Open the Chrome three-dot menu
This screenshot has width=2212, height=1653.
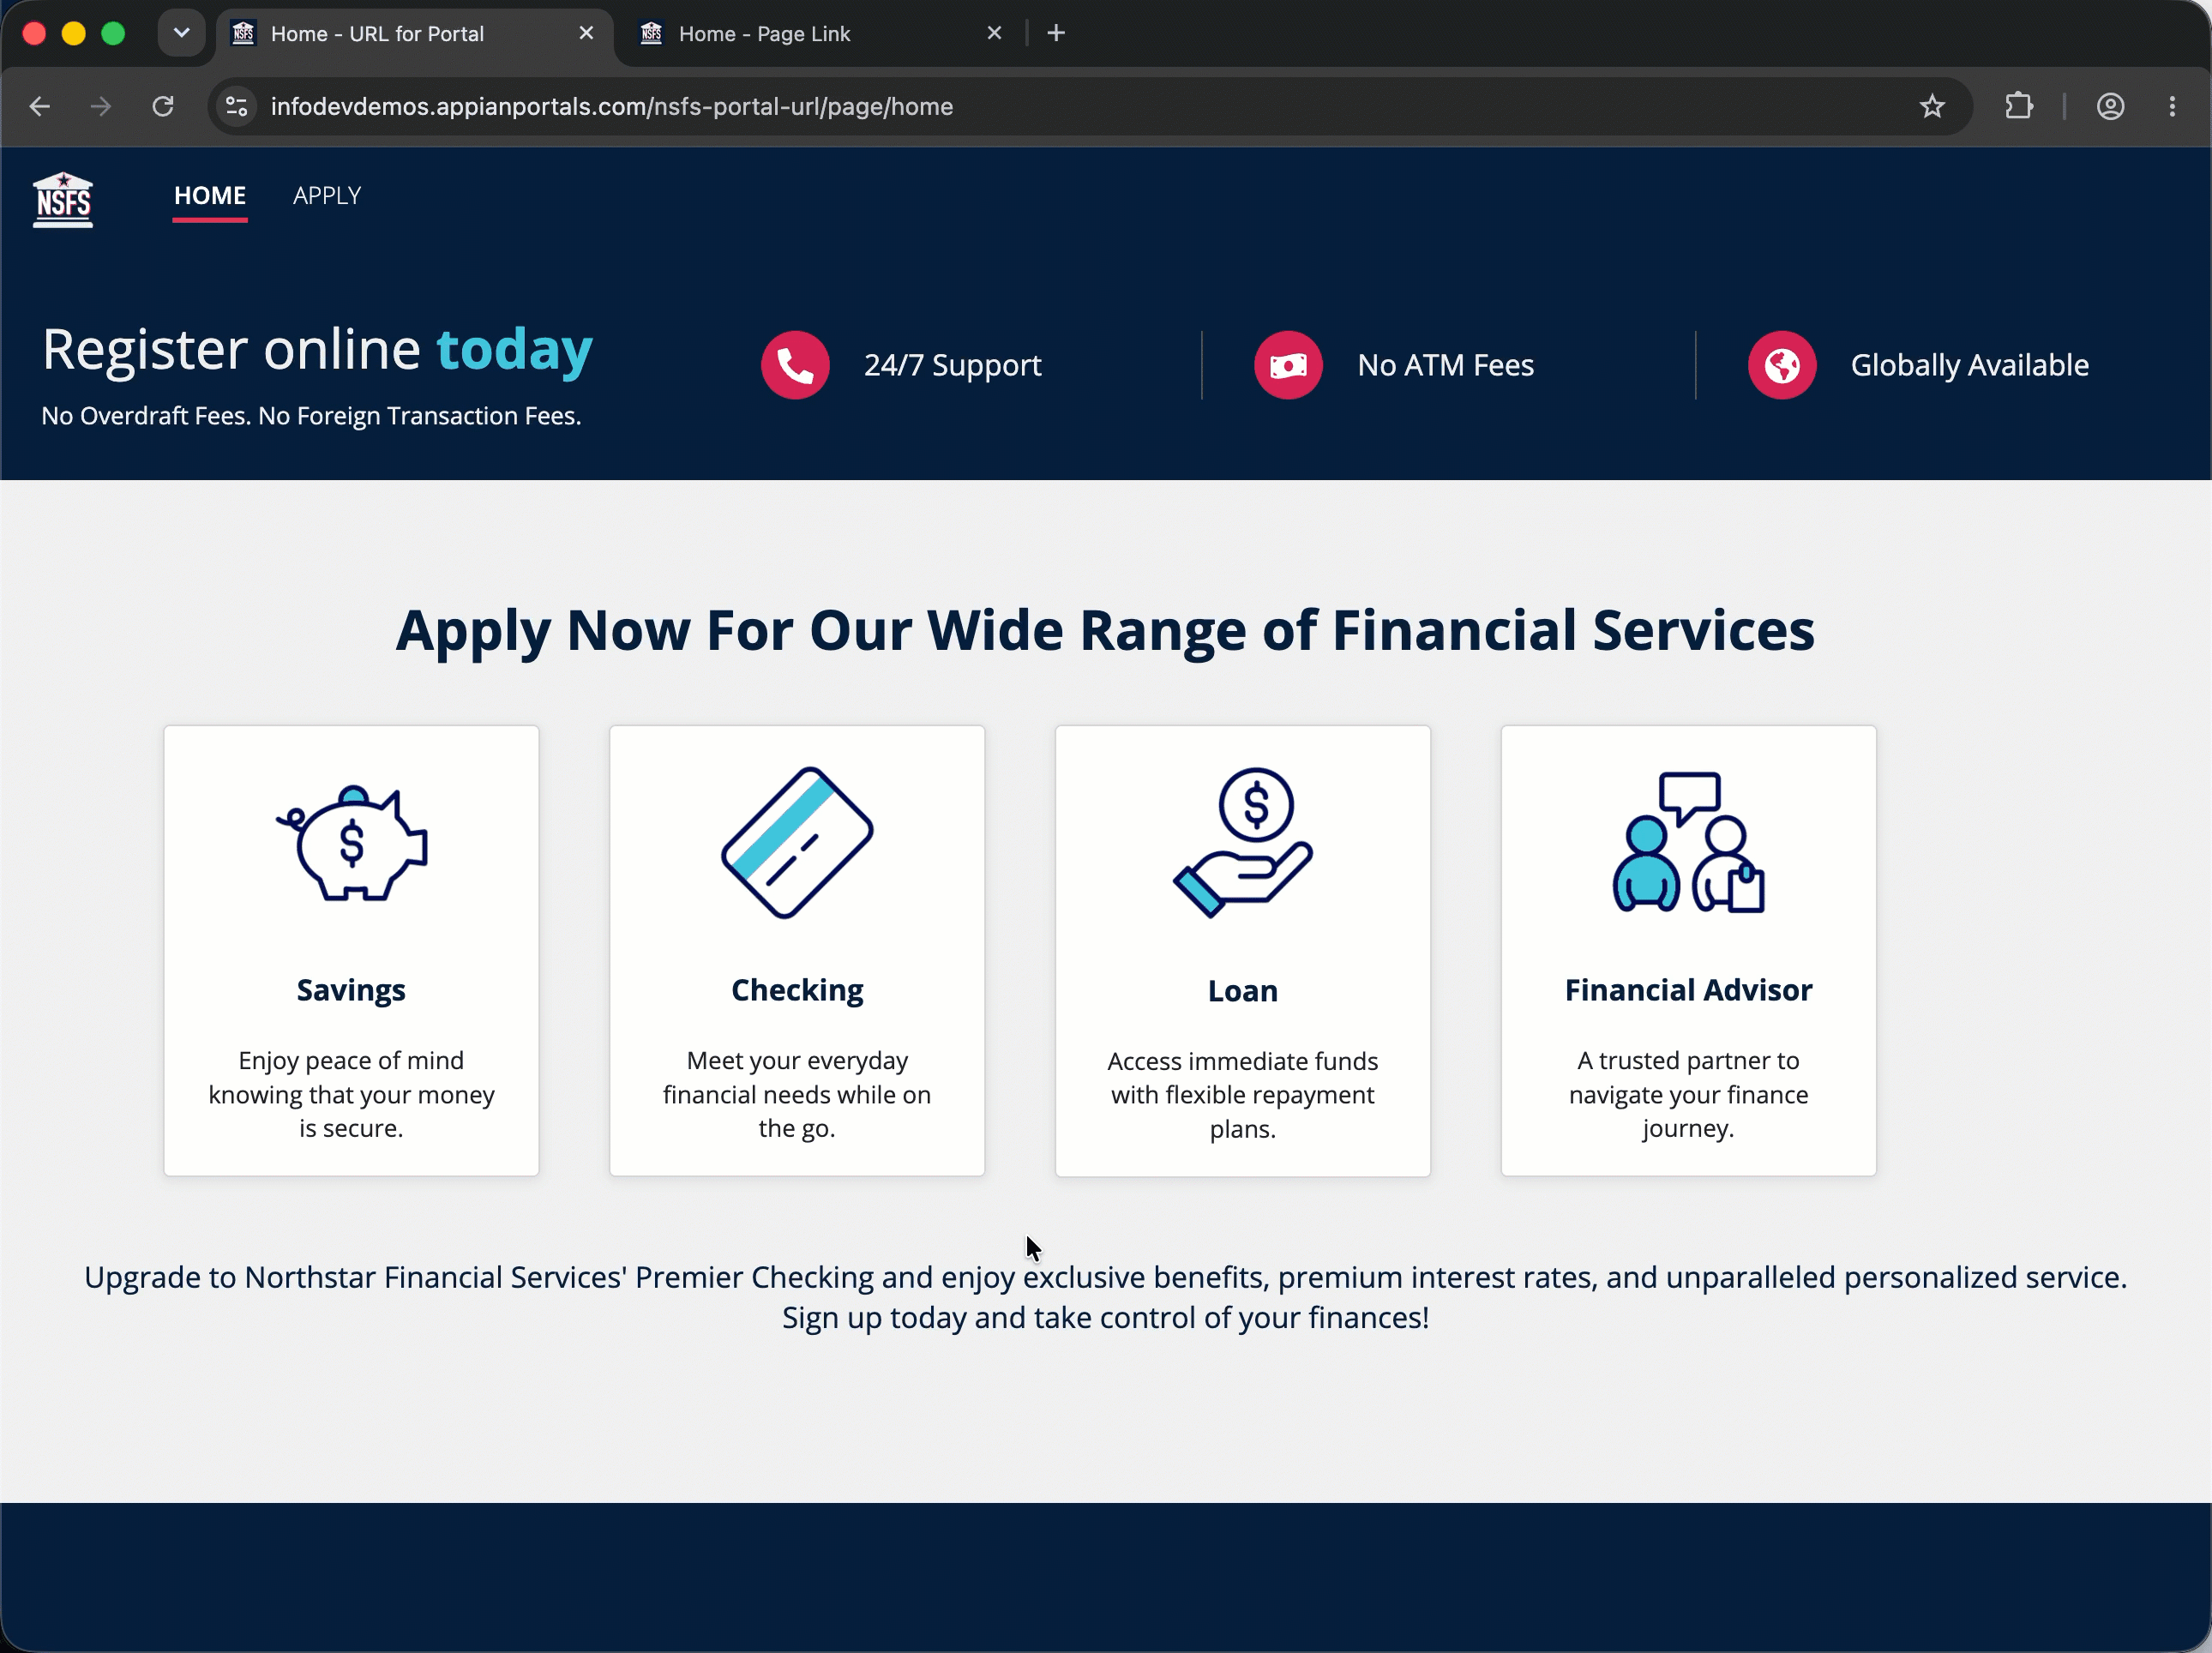[x=2172, y=106]
